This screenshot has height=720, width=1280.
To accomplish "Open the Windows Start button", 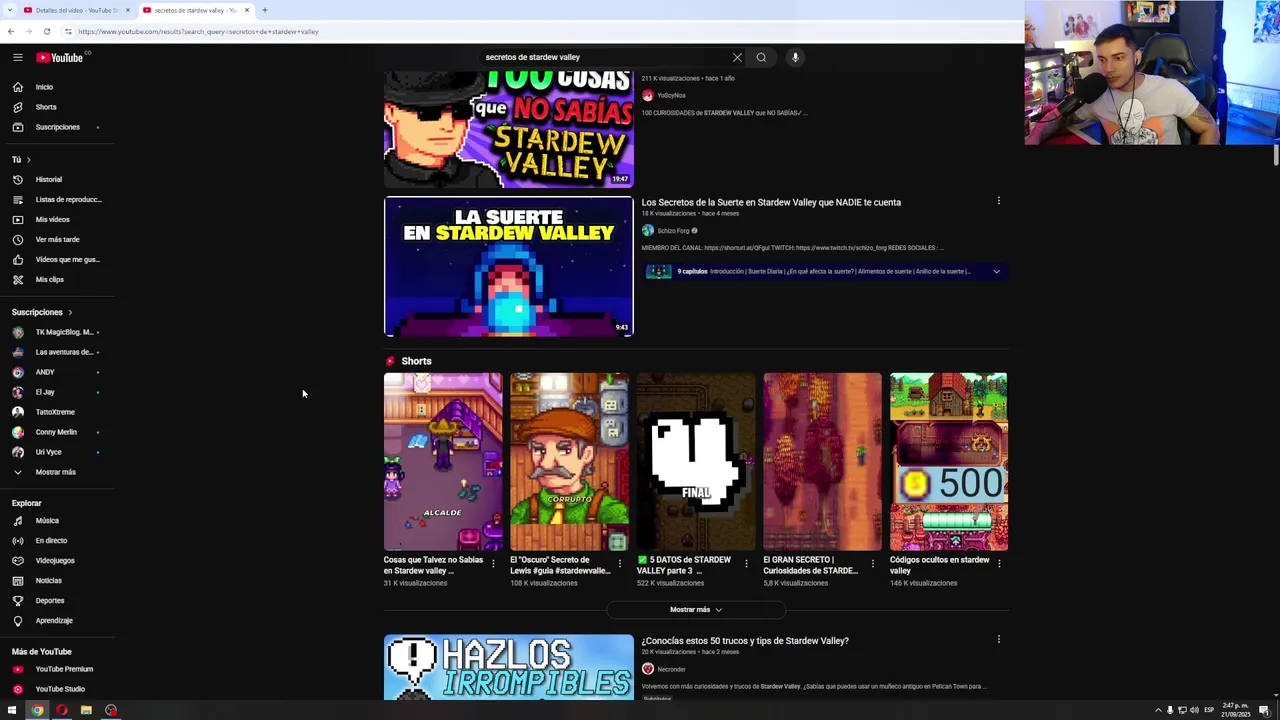I will point(12,710).
